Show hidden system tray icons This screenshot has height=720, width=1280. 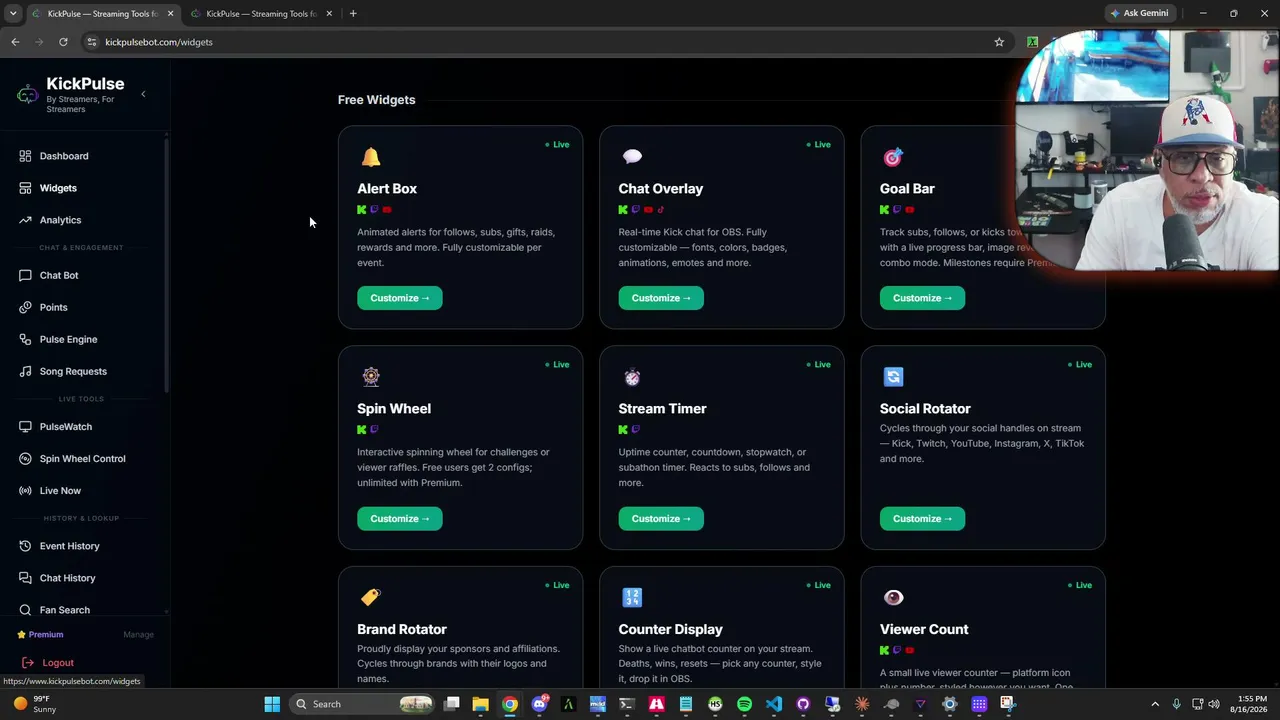tap(1156, 704)
